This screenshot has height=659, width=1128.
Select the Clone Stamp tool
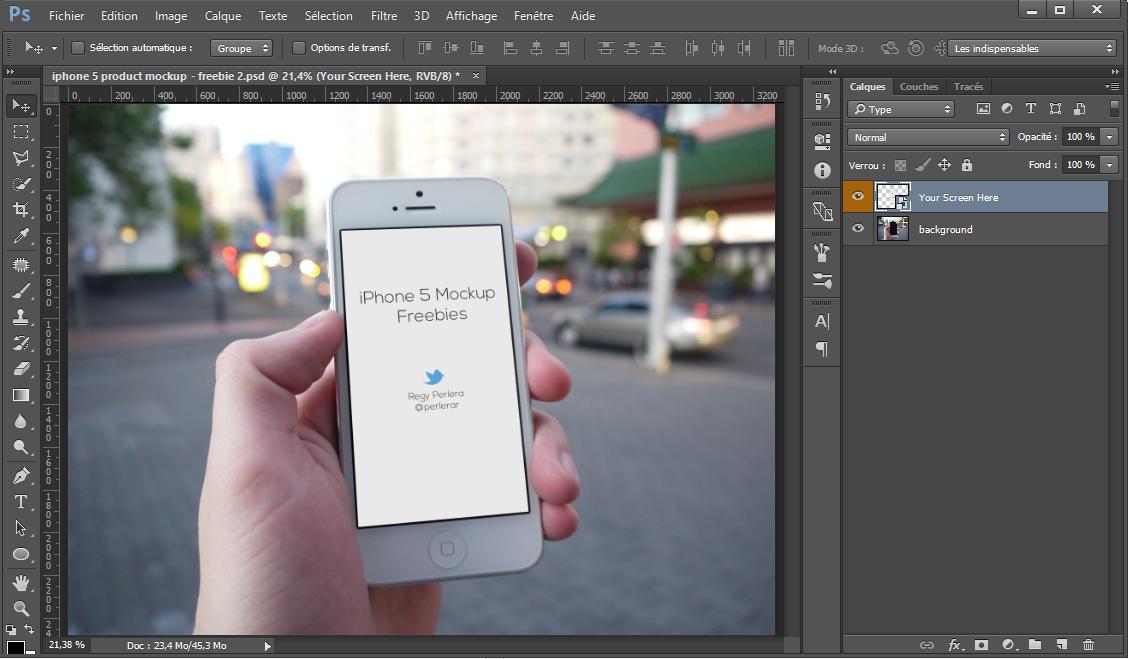(x=21, y=317)
